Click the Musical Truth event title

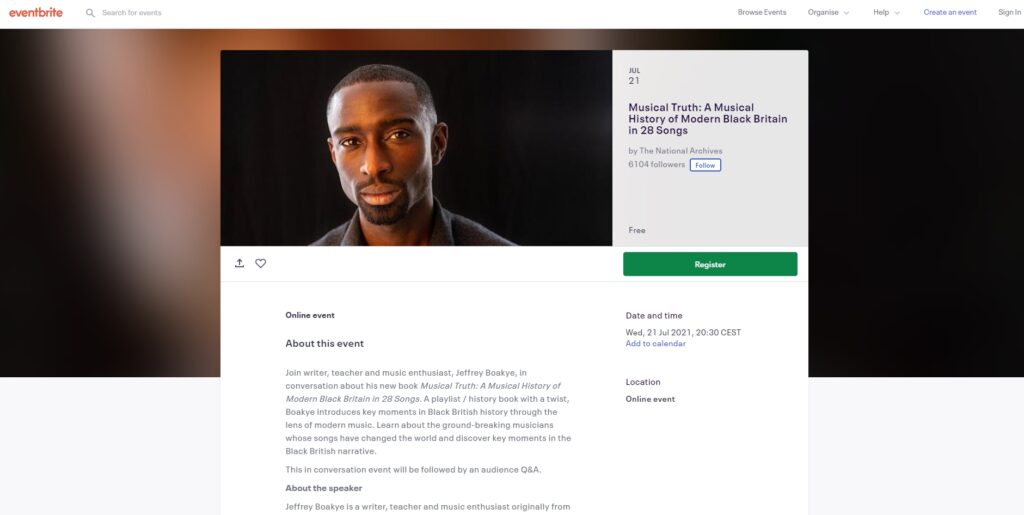pos(707,119)
